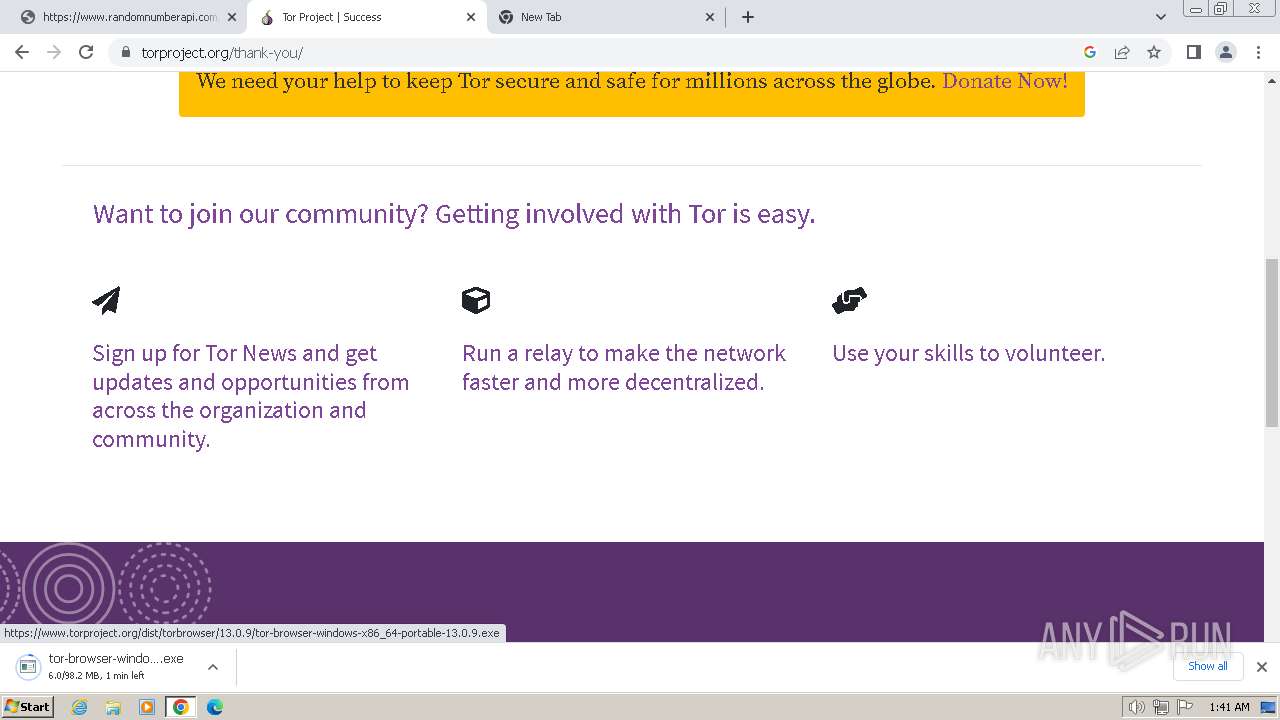1280x720 pixels.
Task: Open Chrome three-dot menu
Action: point(1258,52)
